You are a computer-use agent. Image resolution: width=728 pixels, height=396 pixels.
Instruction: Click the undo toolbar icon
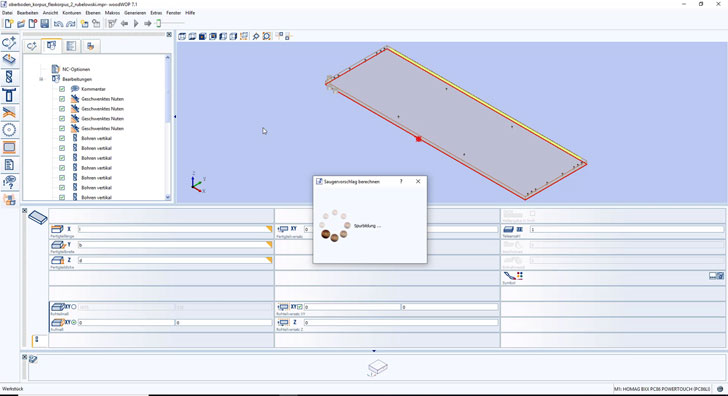58,23
